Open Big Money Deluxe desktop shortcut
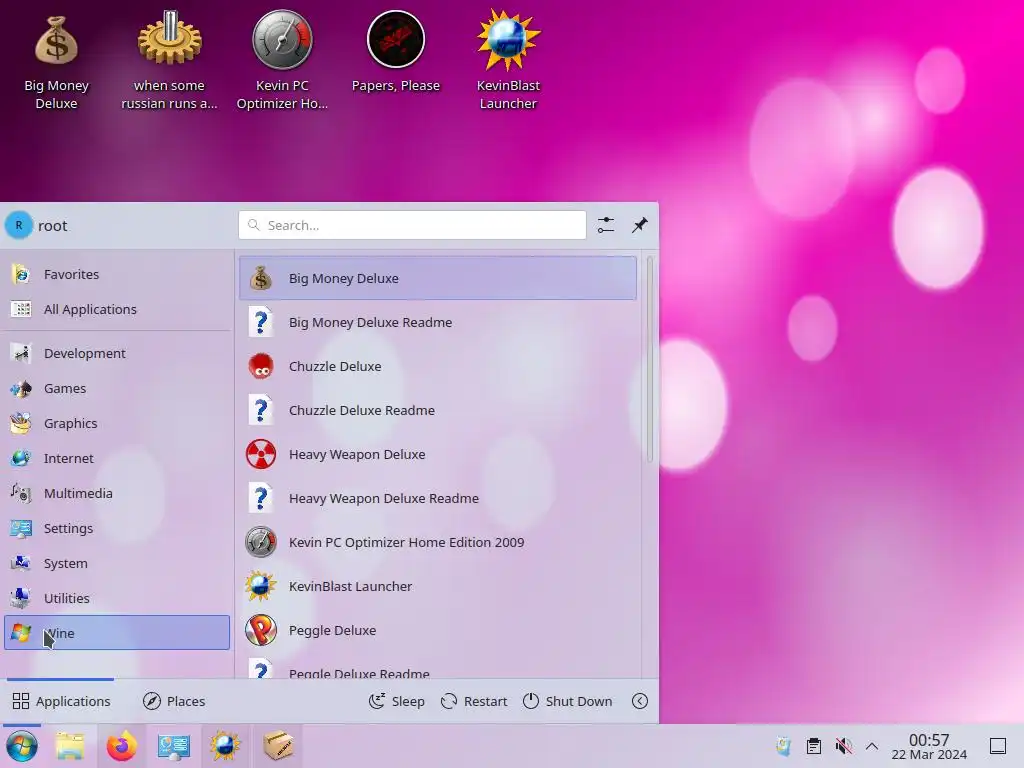The width and height of the screenshot is (1024, 768). 56,62
